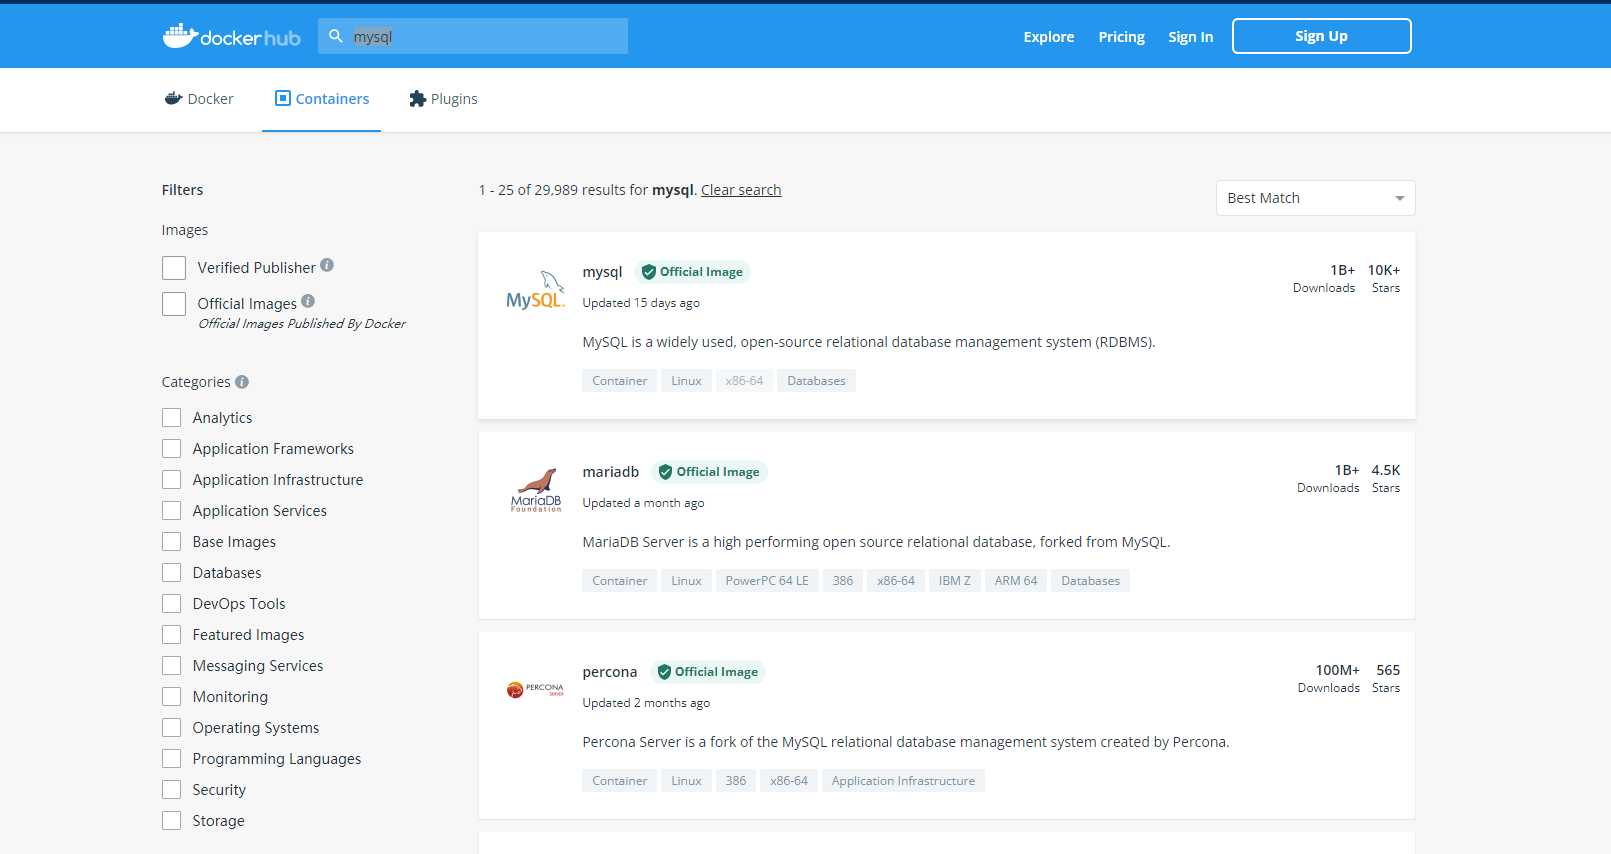
Task: Check the Application Infrastructure category
Action: 172,480
